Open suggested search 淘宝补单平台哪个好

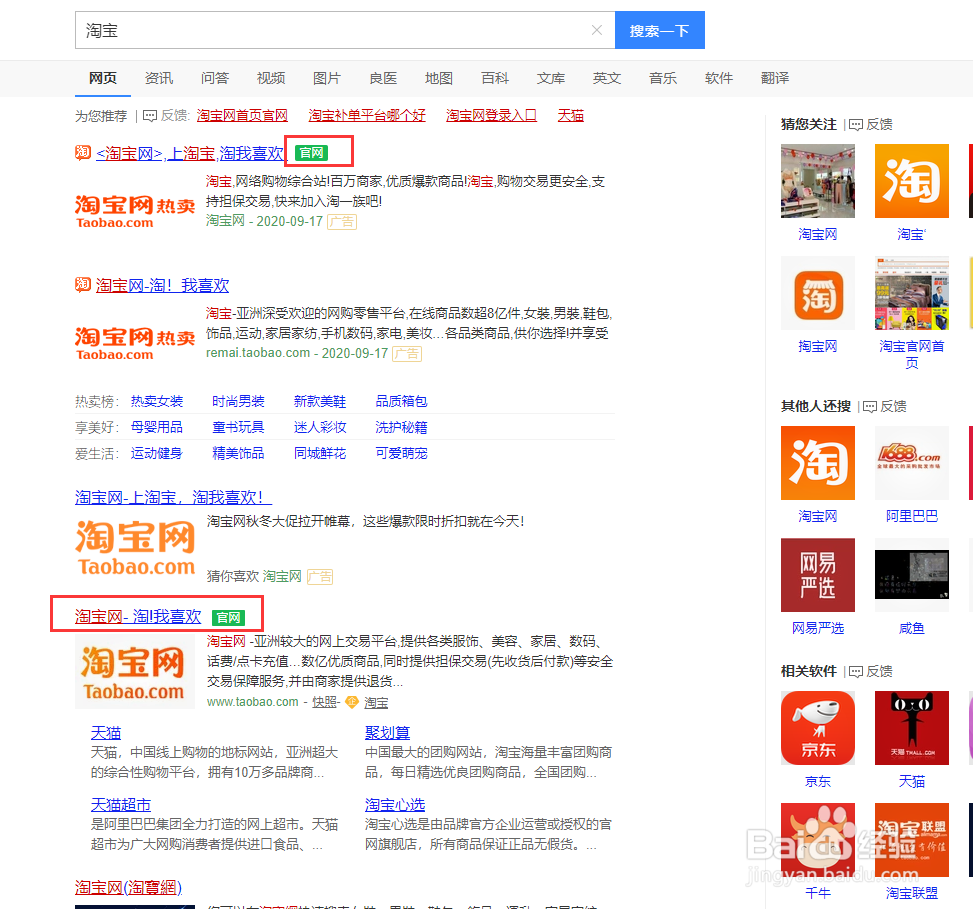coord(367,115)
